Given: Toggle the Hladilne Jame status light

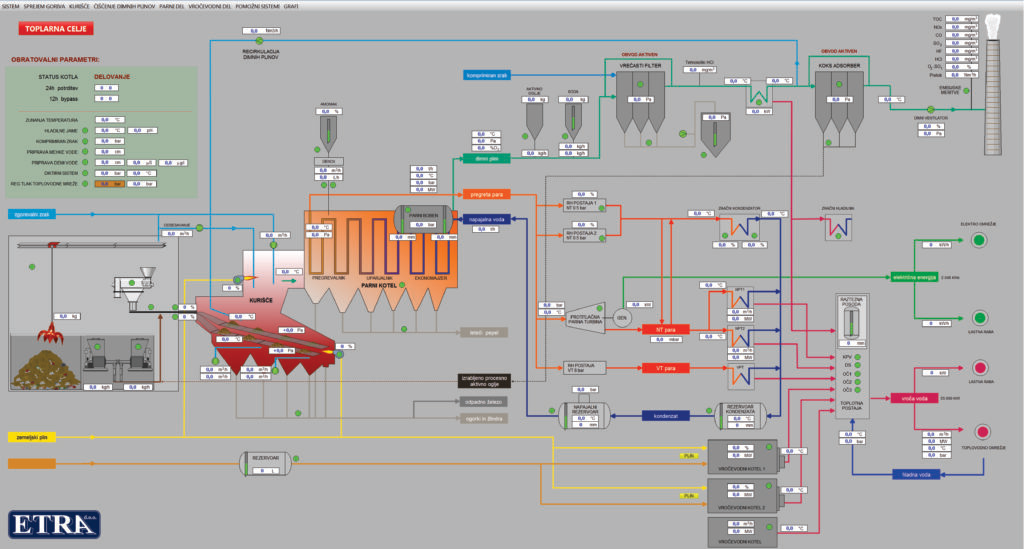Looking at the screenshot, I should [85, 130].
